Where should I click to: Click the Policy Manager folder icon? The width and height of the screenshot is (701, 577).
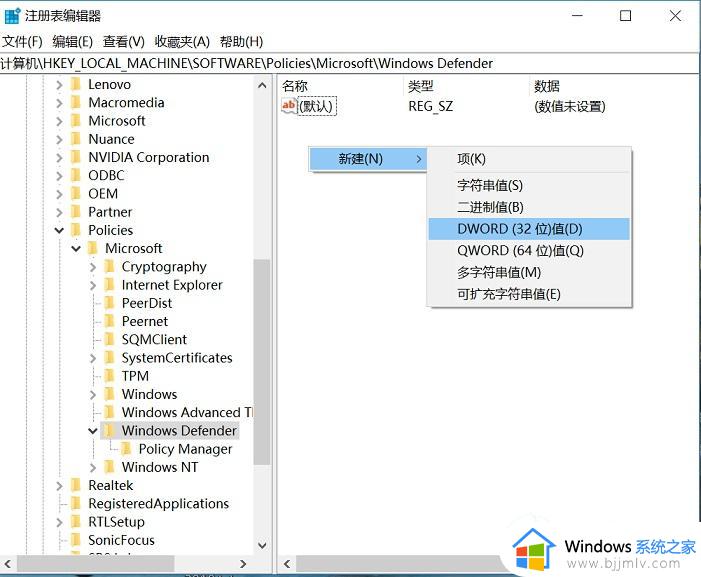(126, 449)
